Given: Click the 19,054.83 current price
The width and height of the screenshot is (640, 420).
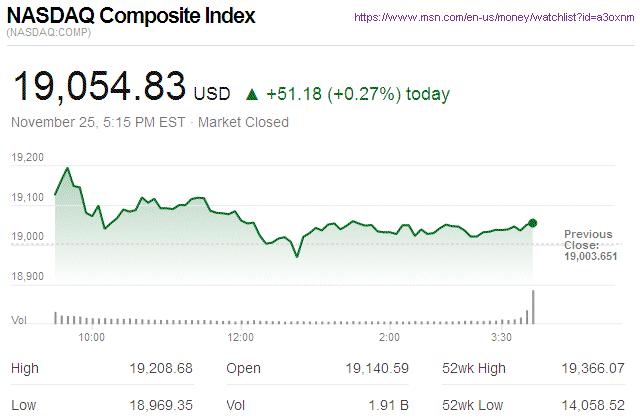Looking at the screenshot, I should pyautogui.click(x=98, y=87).
